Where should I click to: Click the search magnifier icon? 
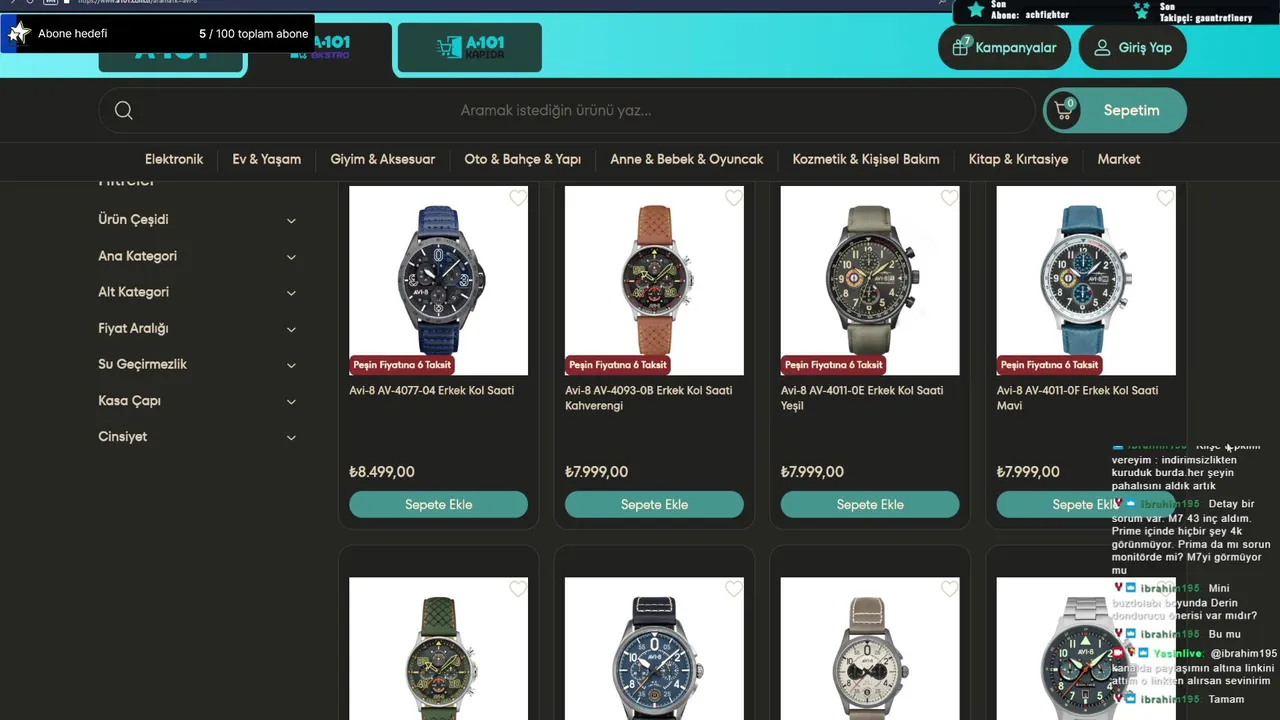click(x=124, y=110)
